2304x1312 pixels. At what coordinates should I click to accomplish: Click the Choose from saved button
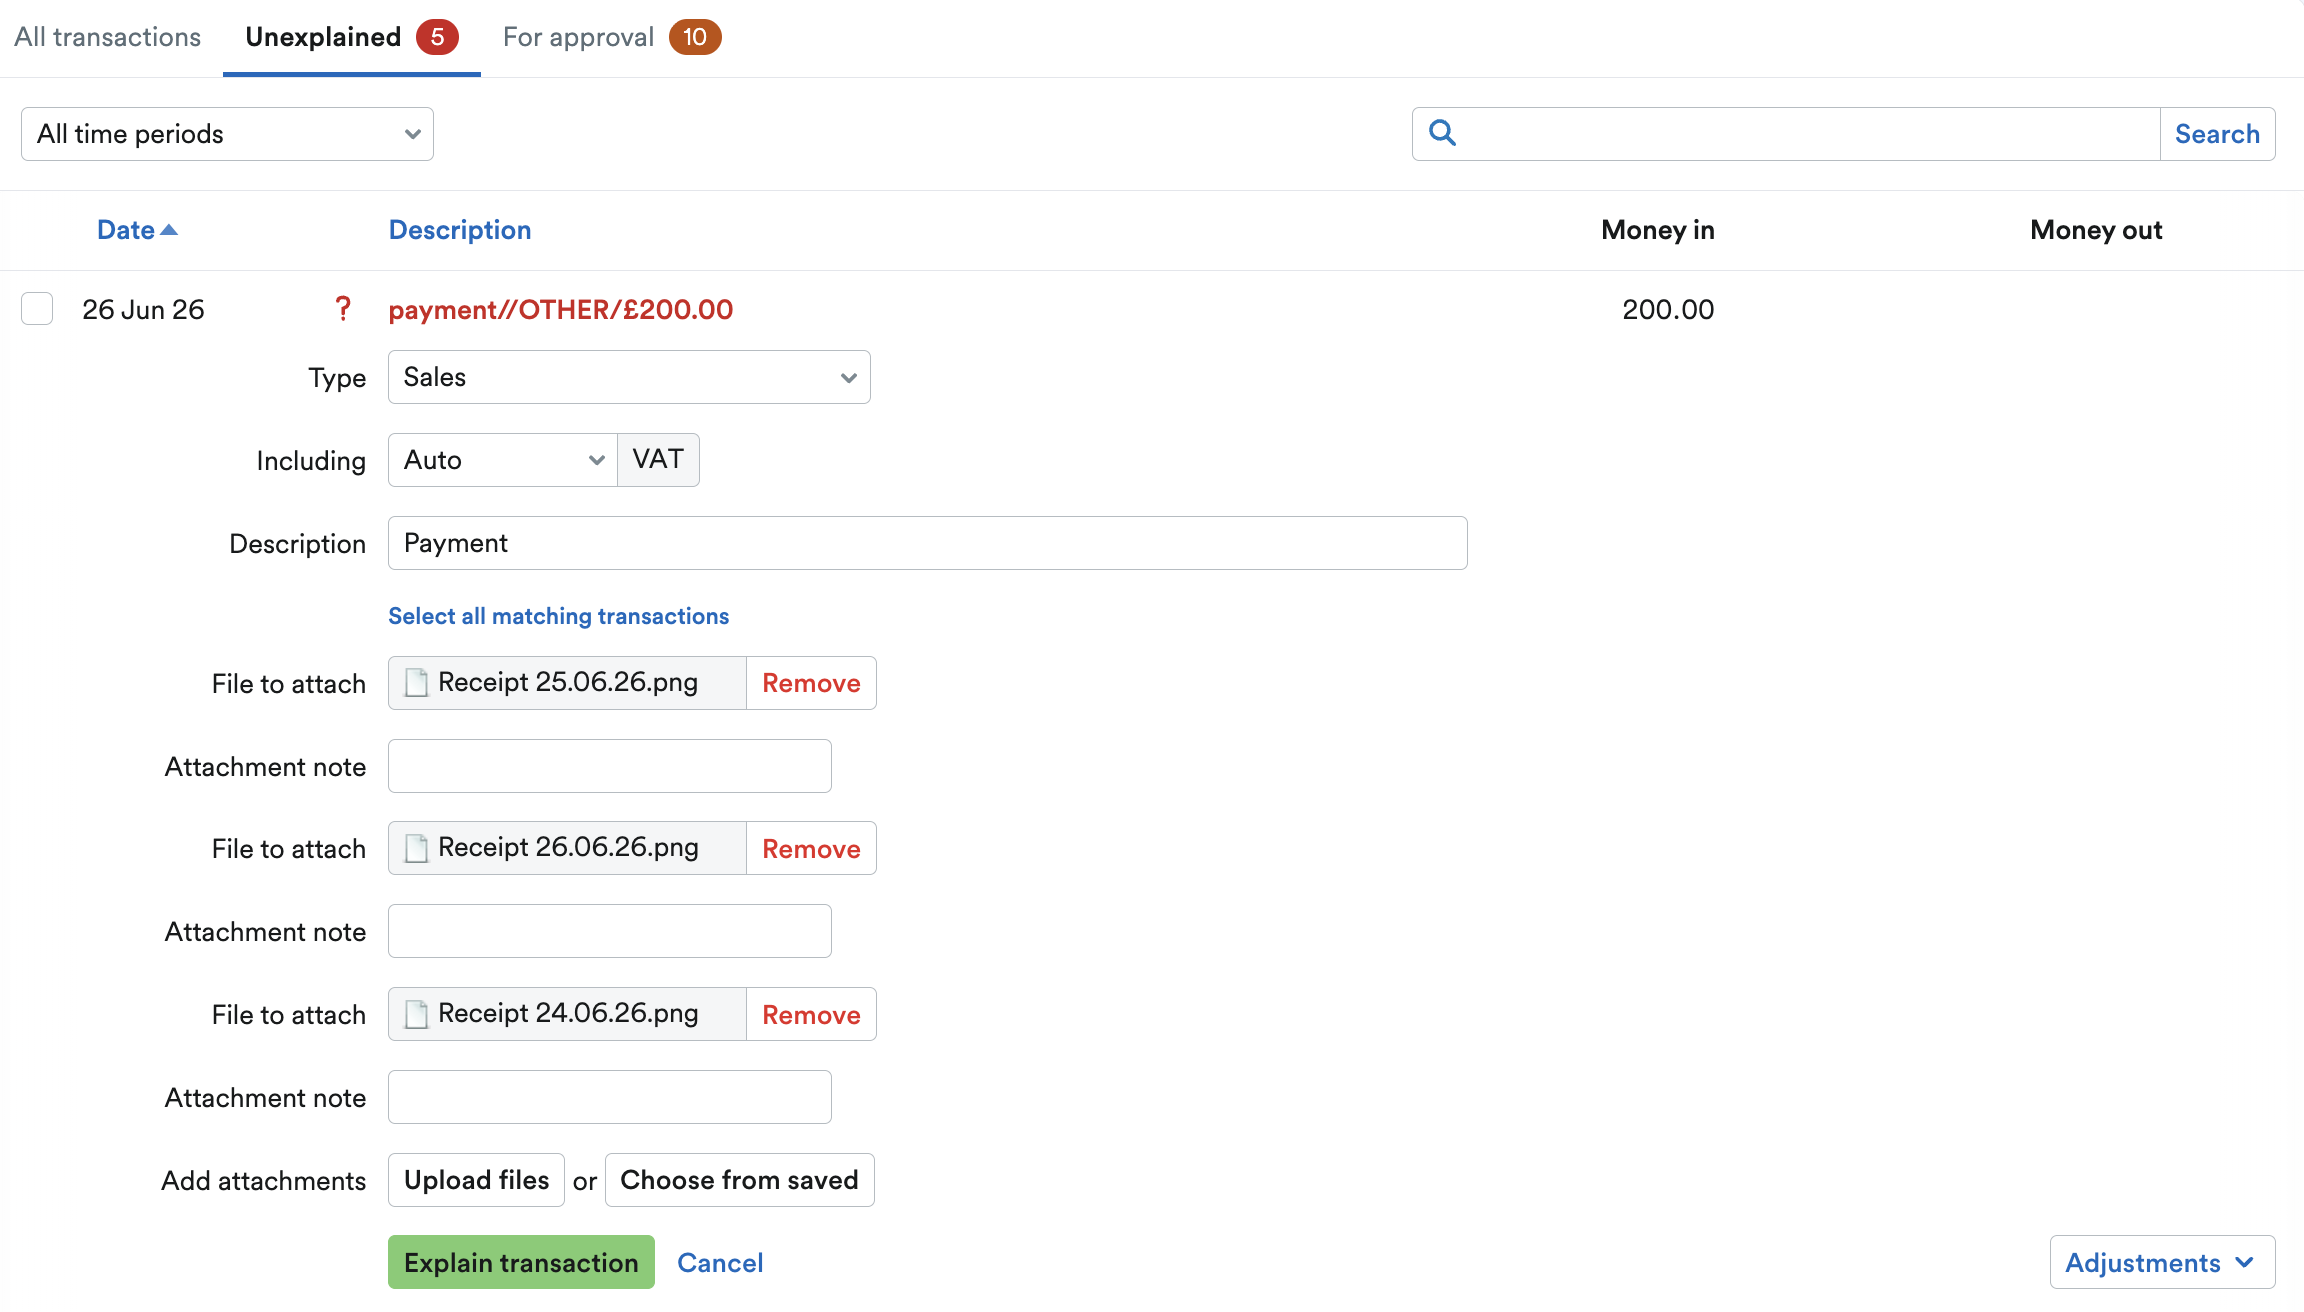739,1180
